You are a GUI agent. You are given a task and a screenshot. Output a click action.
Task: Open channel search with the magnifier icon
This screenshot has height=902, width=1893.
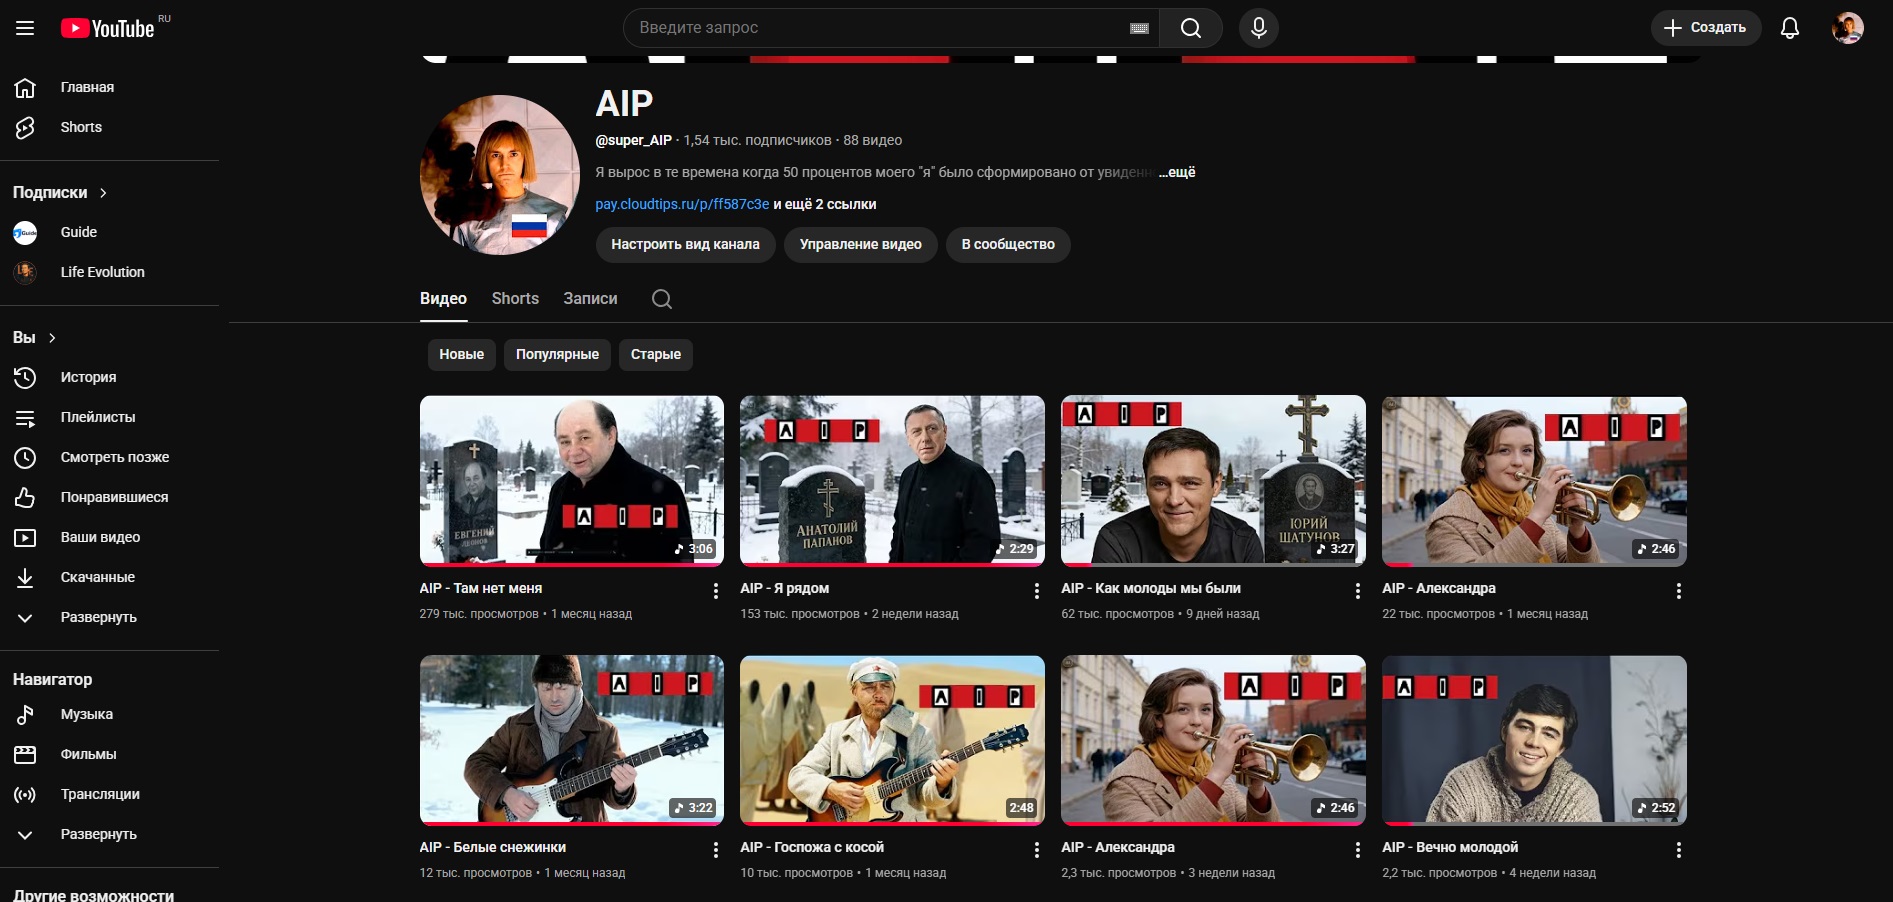click(661, 298)
